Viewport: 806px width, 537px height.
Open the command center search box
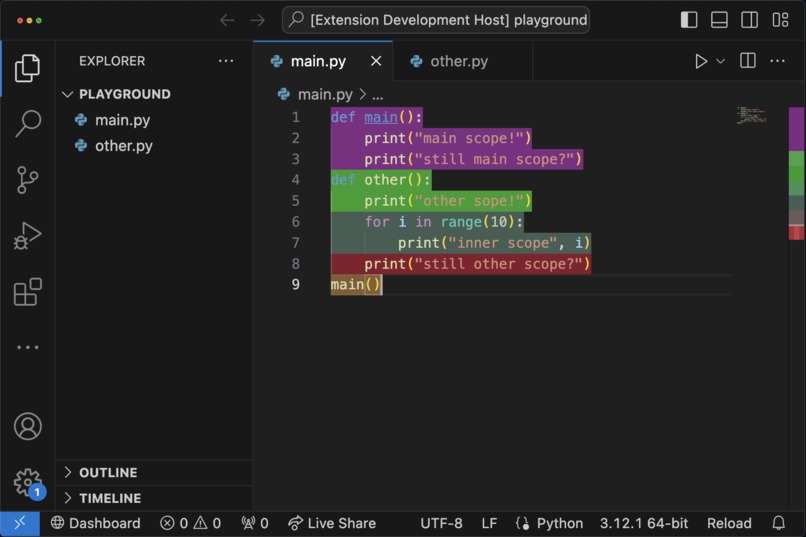pos(436,20)
